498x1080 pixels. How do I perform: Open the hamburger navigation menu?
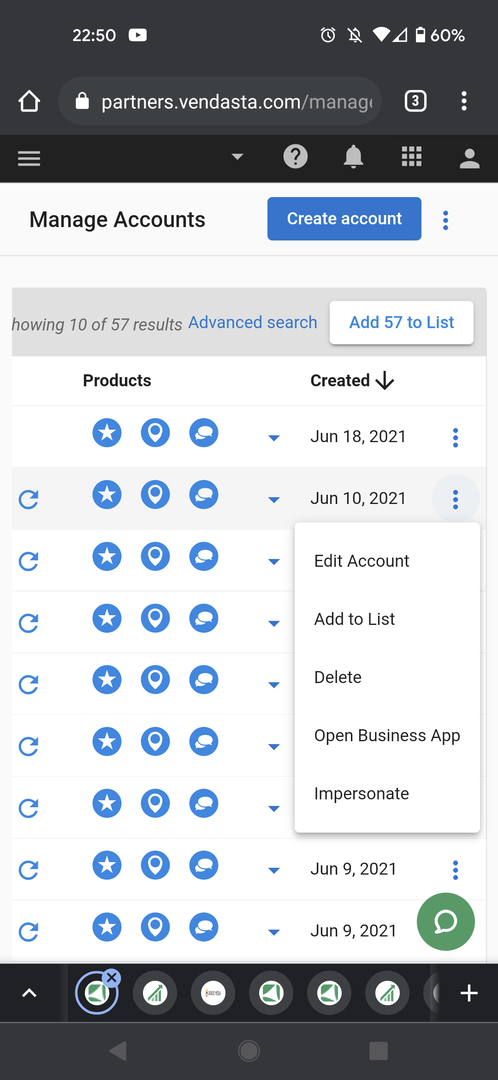29,158
